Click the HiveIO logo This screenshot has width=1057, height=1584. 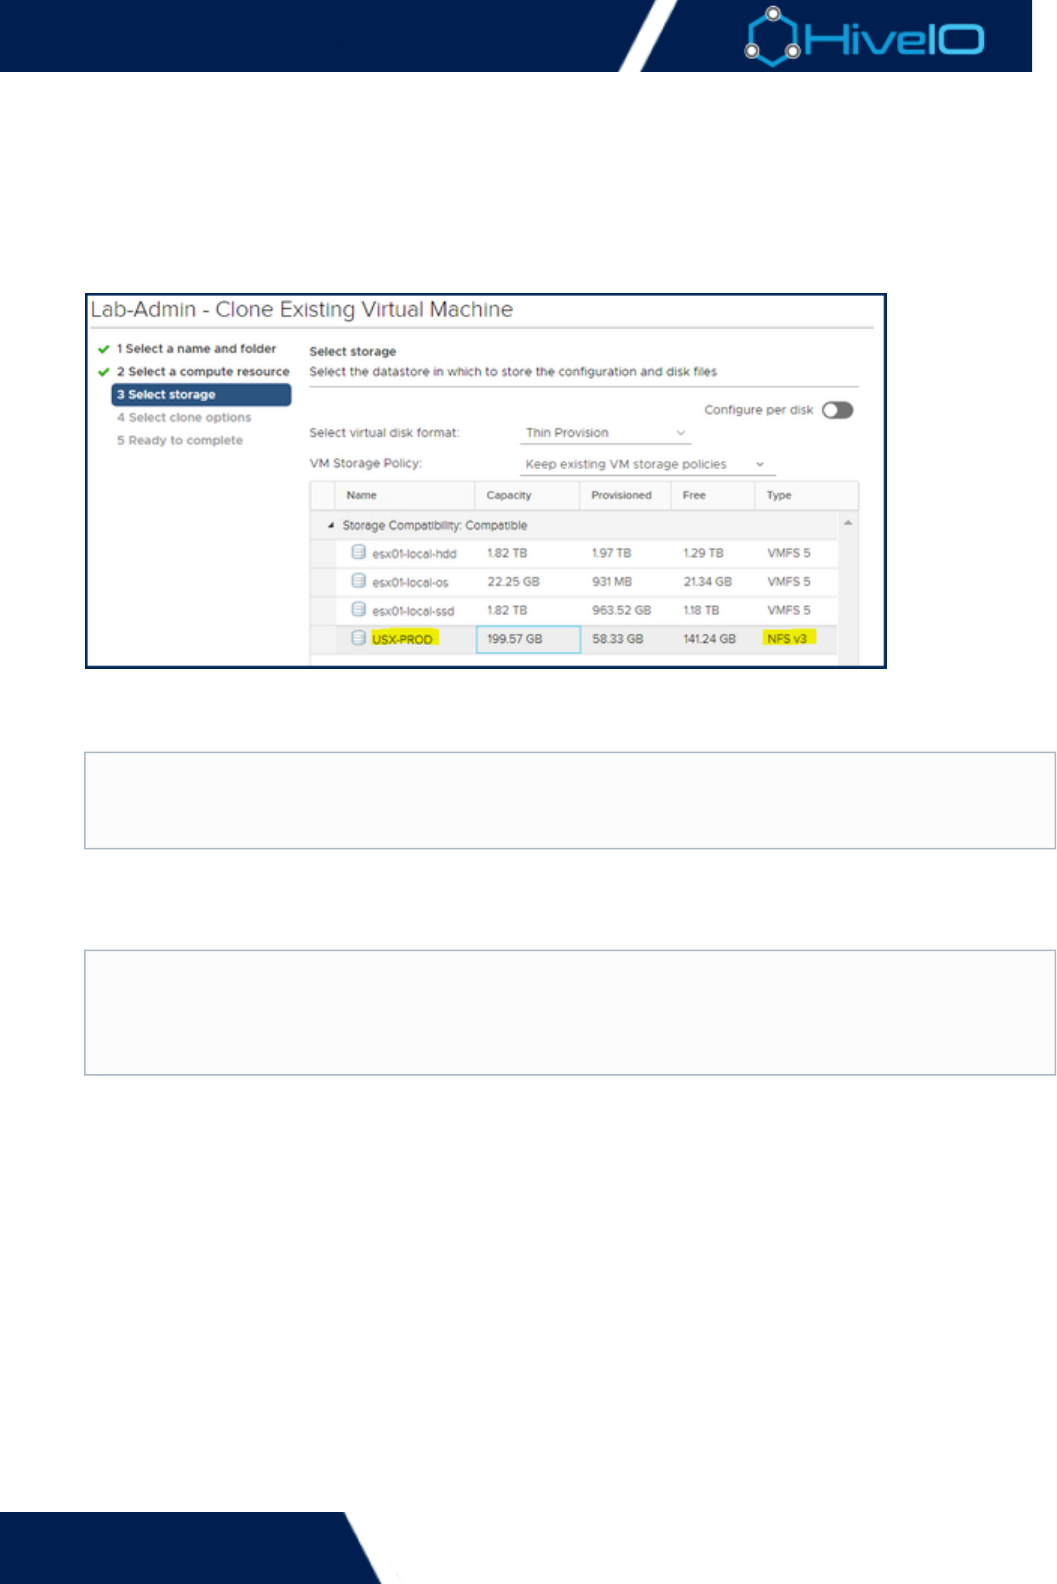865,37
